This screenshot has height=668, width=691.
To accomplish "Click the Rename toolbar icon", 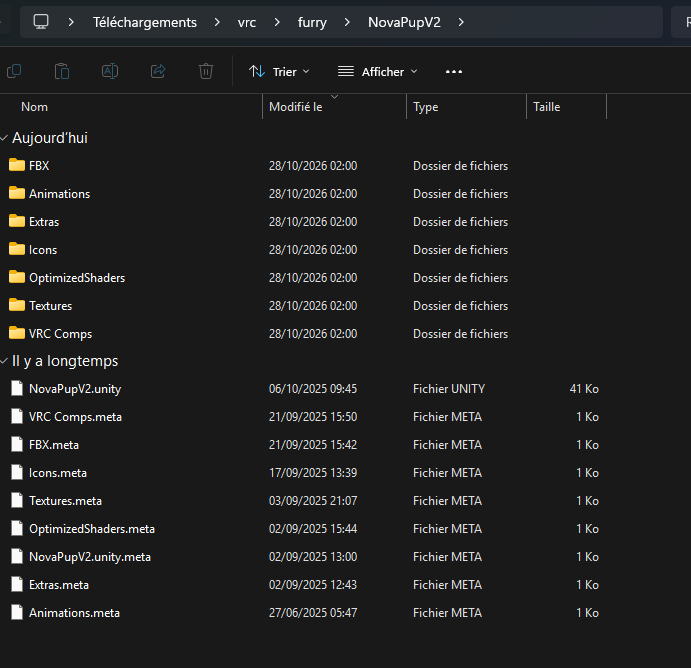I will coord(110,71).
